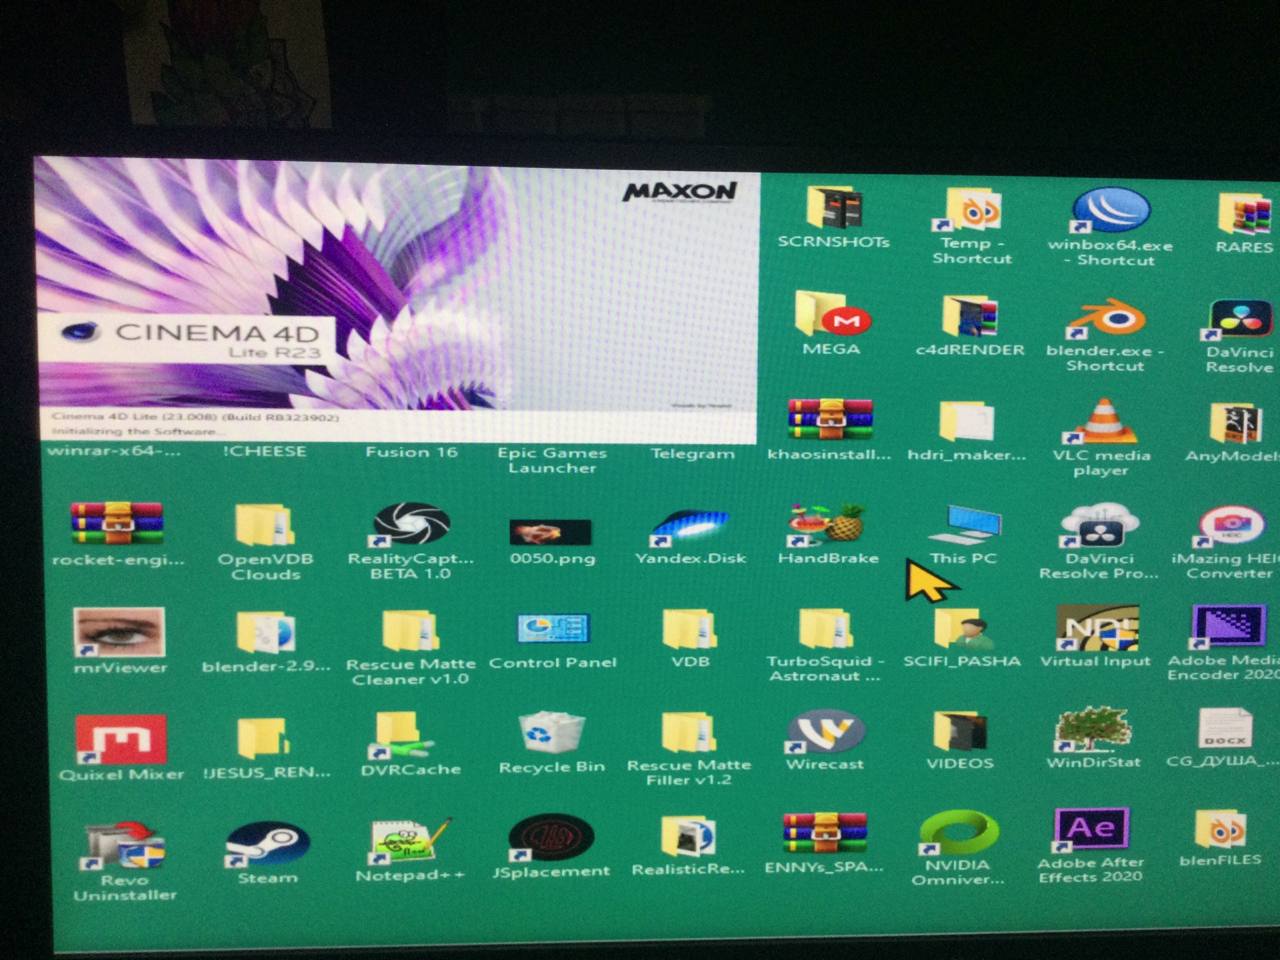Launch Yandex.Disk icon
Screen dimensions: 1280x960
coord(690,526)
